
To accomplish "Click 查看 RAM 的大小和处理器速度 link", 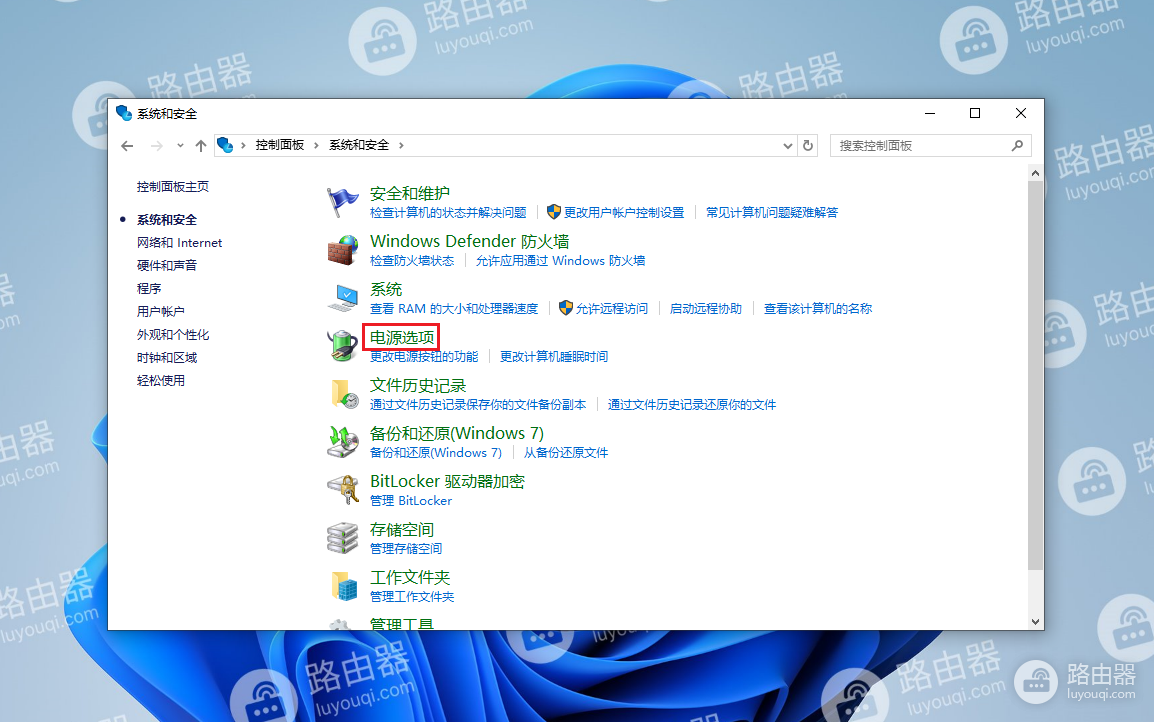I will 454,308.
